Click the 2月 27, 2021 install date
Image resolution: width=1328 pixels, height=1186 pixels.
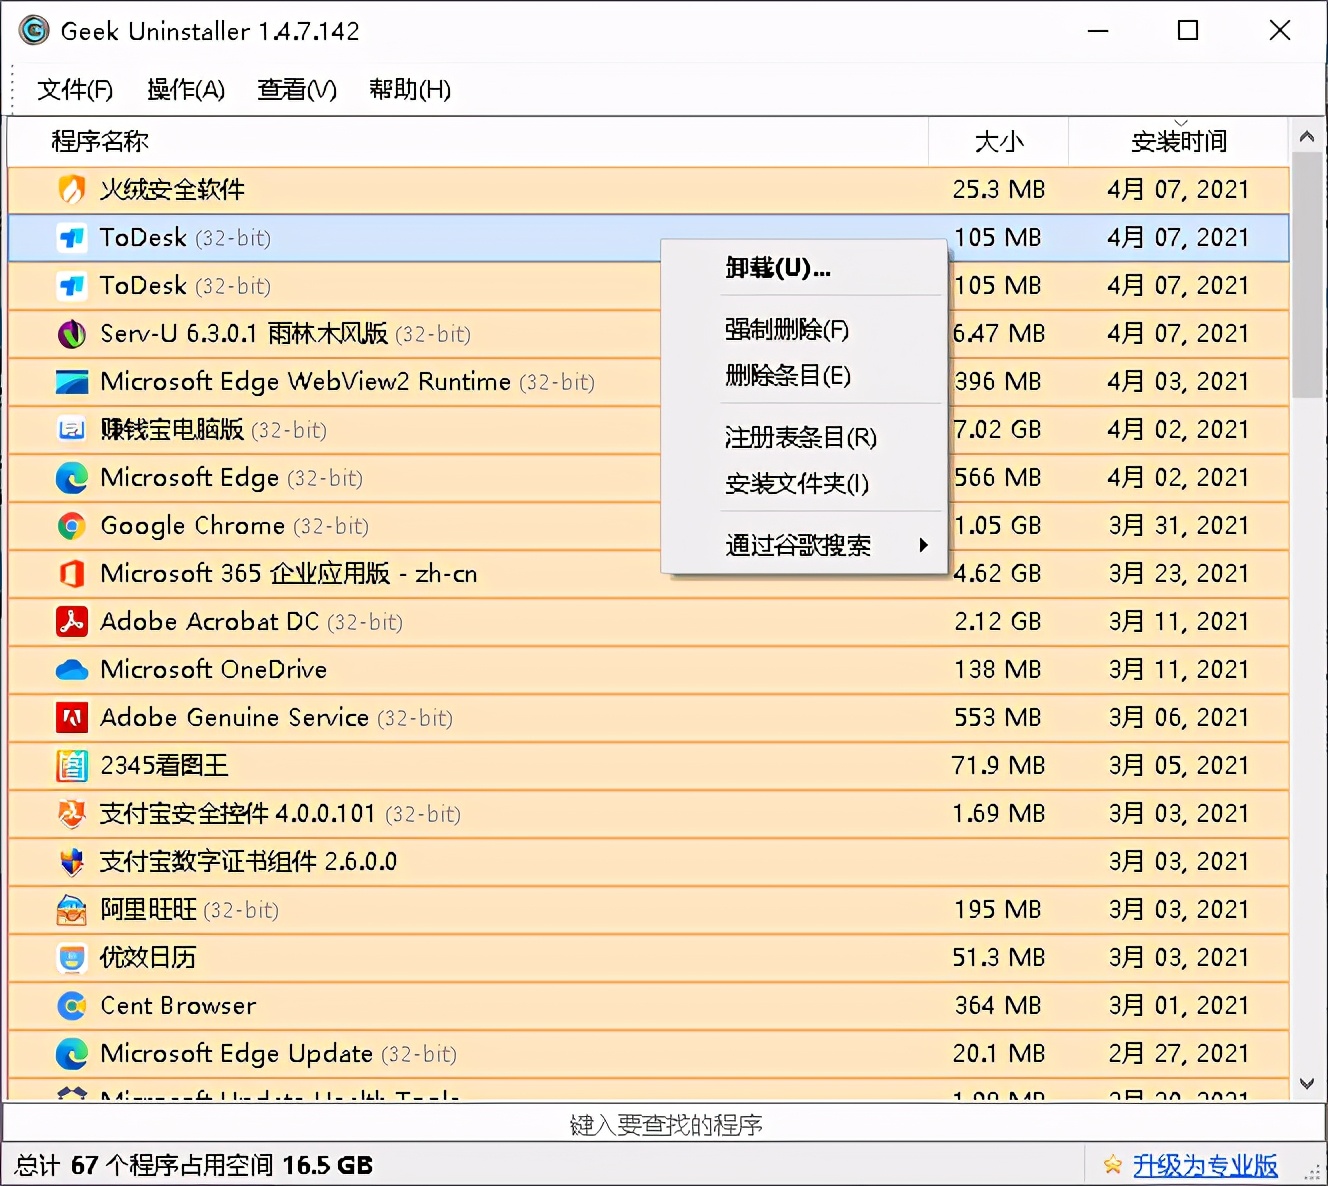(1179, 1053)
